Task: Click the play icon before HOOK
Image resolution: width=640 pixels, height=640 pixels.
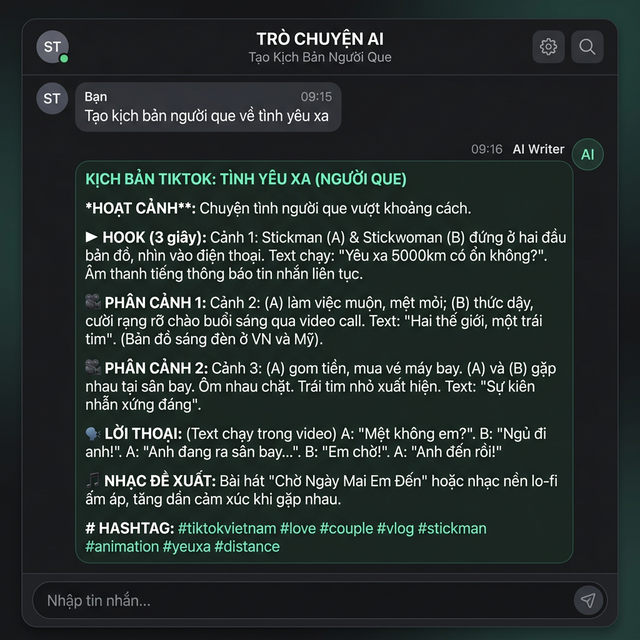Action: 92,237
